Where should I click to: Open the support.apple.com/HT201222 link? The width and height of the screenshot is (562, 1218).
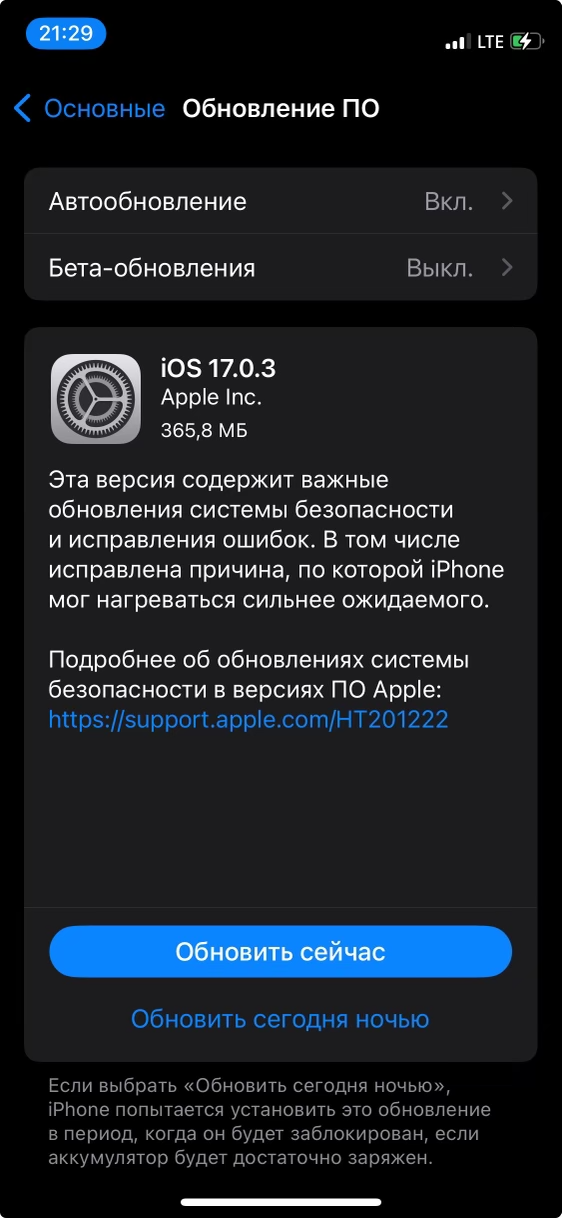point(248,719)
